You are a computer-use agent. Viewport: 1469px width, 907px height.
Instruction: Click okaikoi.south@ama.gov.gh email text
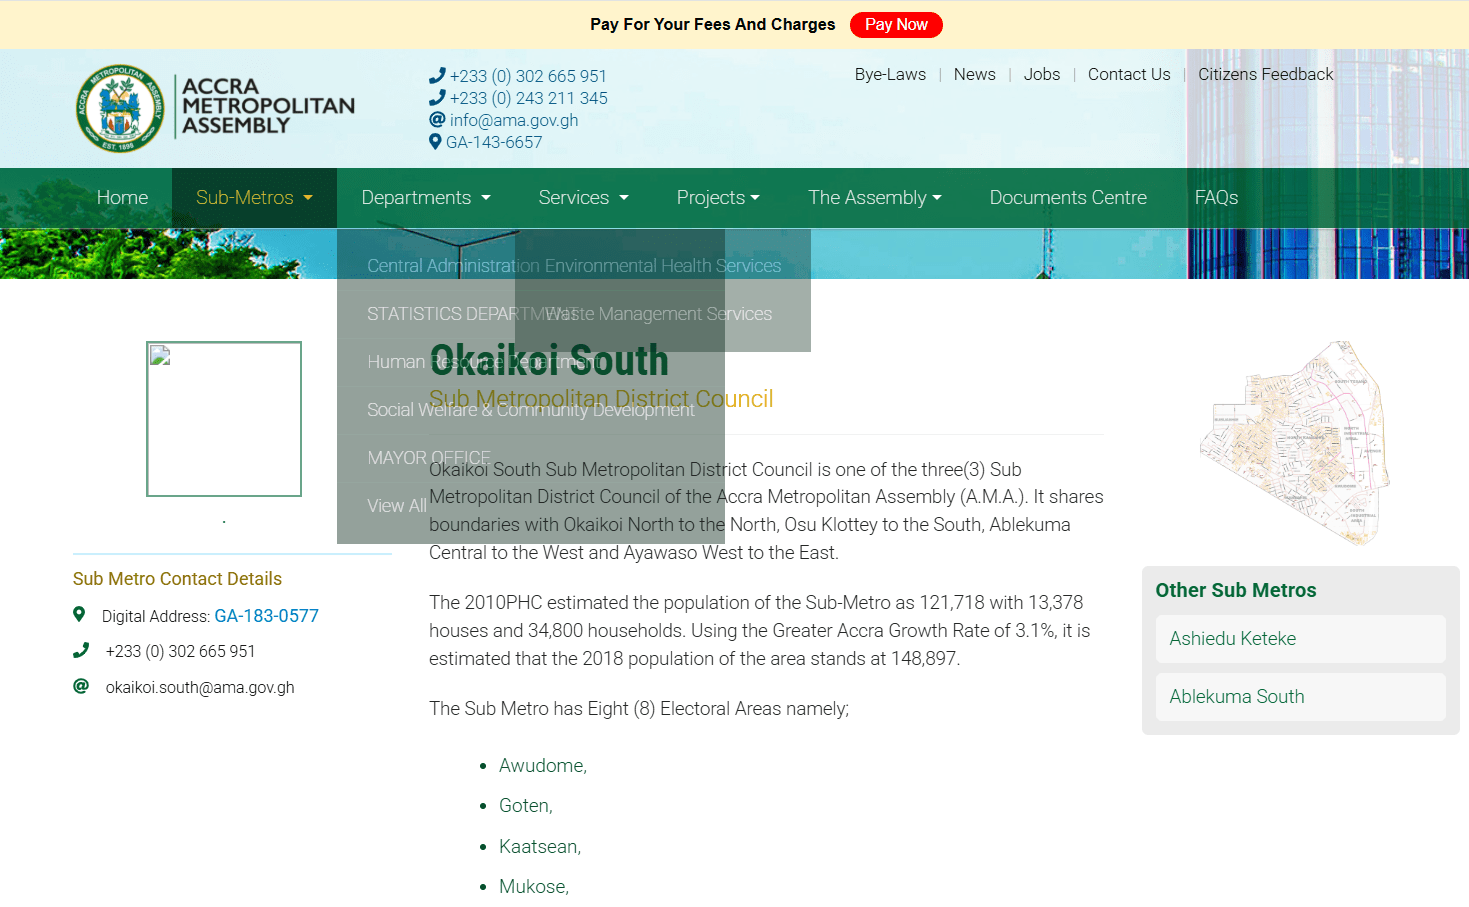coord(200,687)
